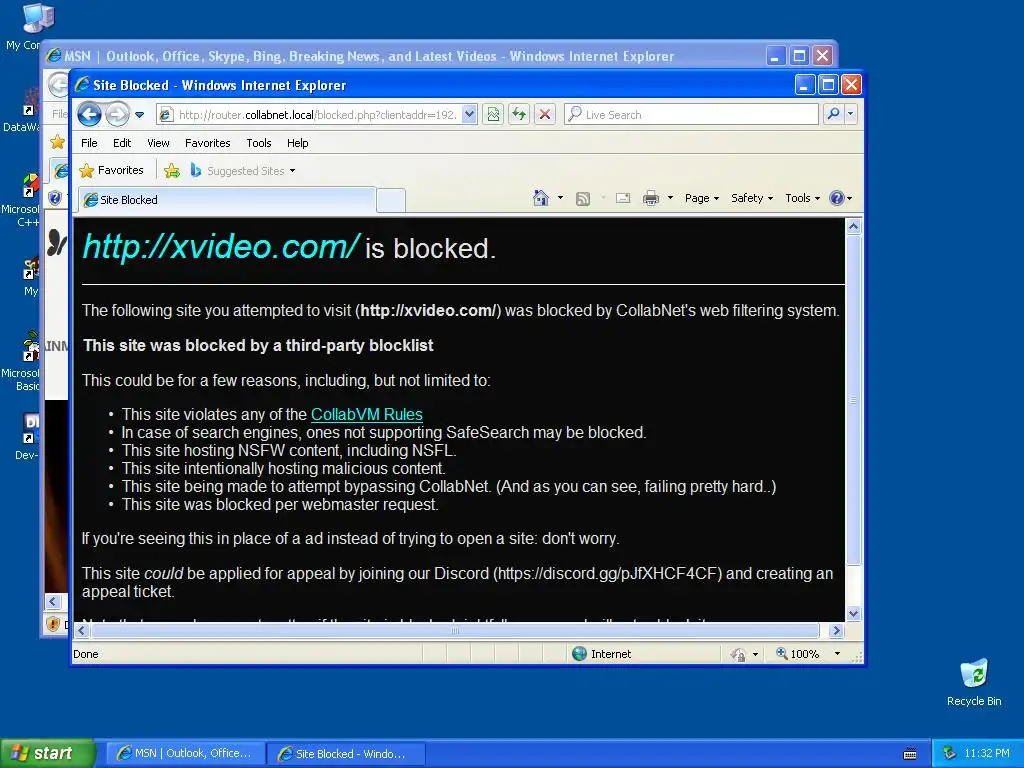Viewport: 1024px width, 768px height.
Task: Click the http://xvideo.com/ heading text
Action: pos(221,247)
